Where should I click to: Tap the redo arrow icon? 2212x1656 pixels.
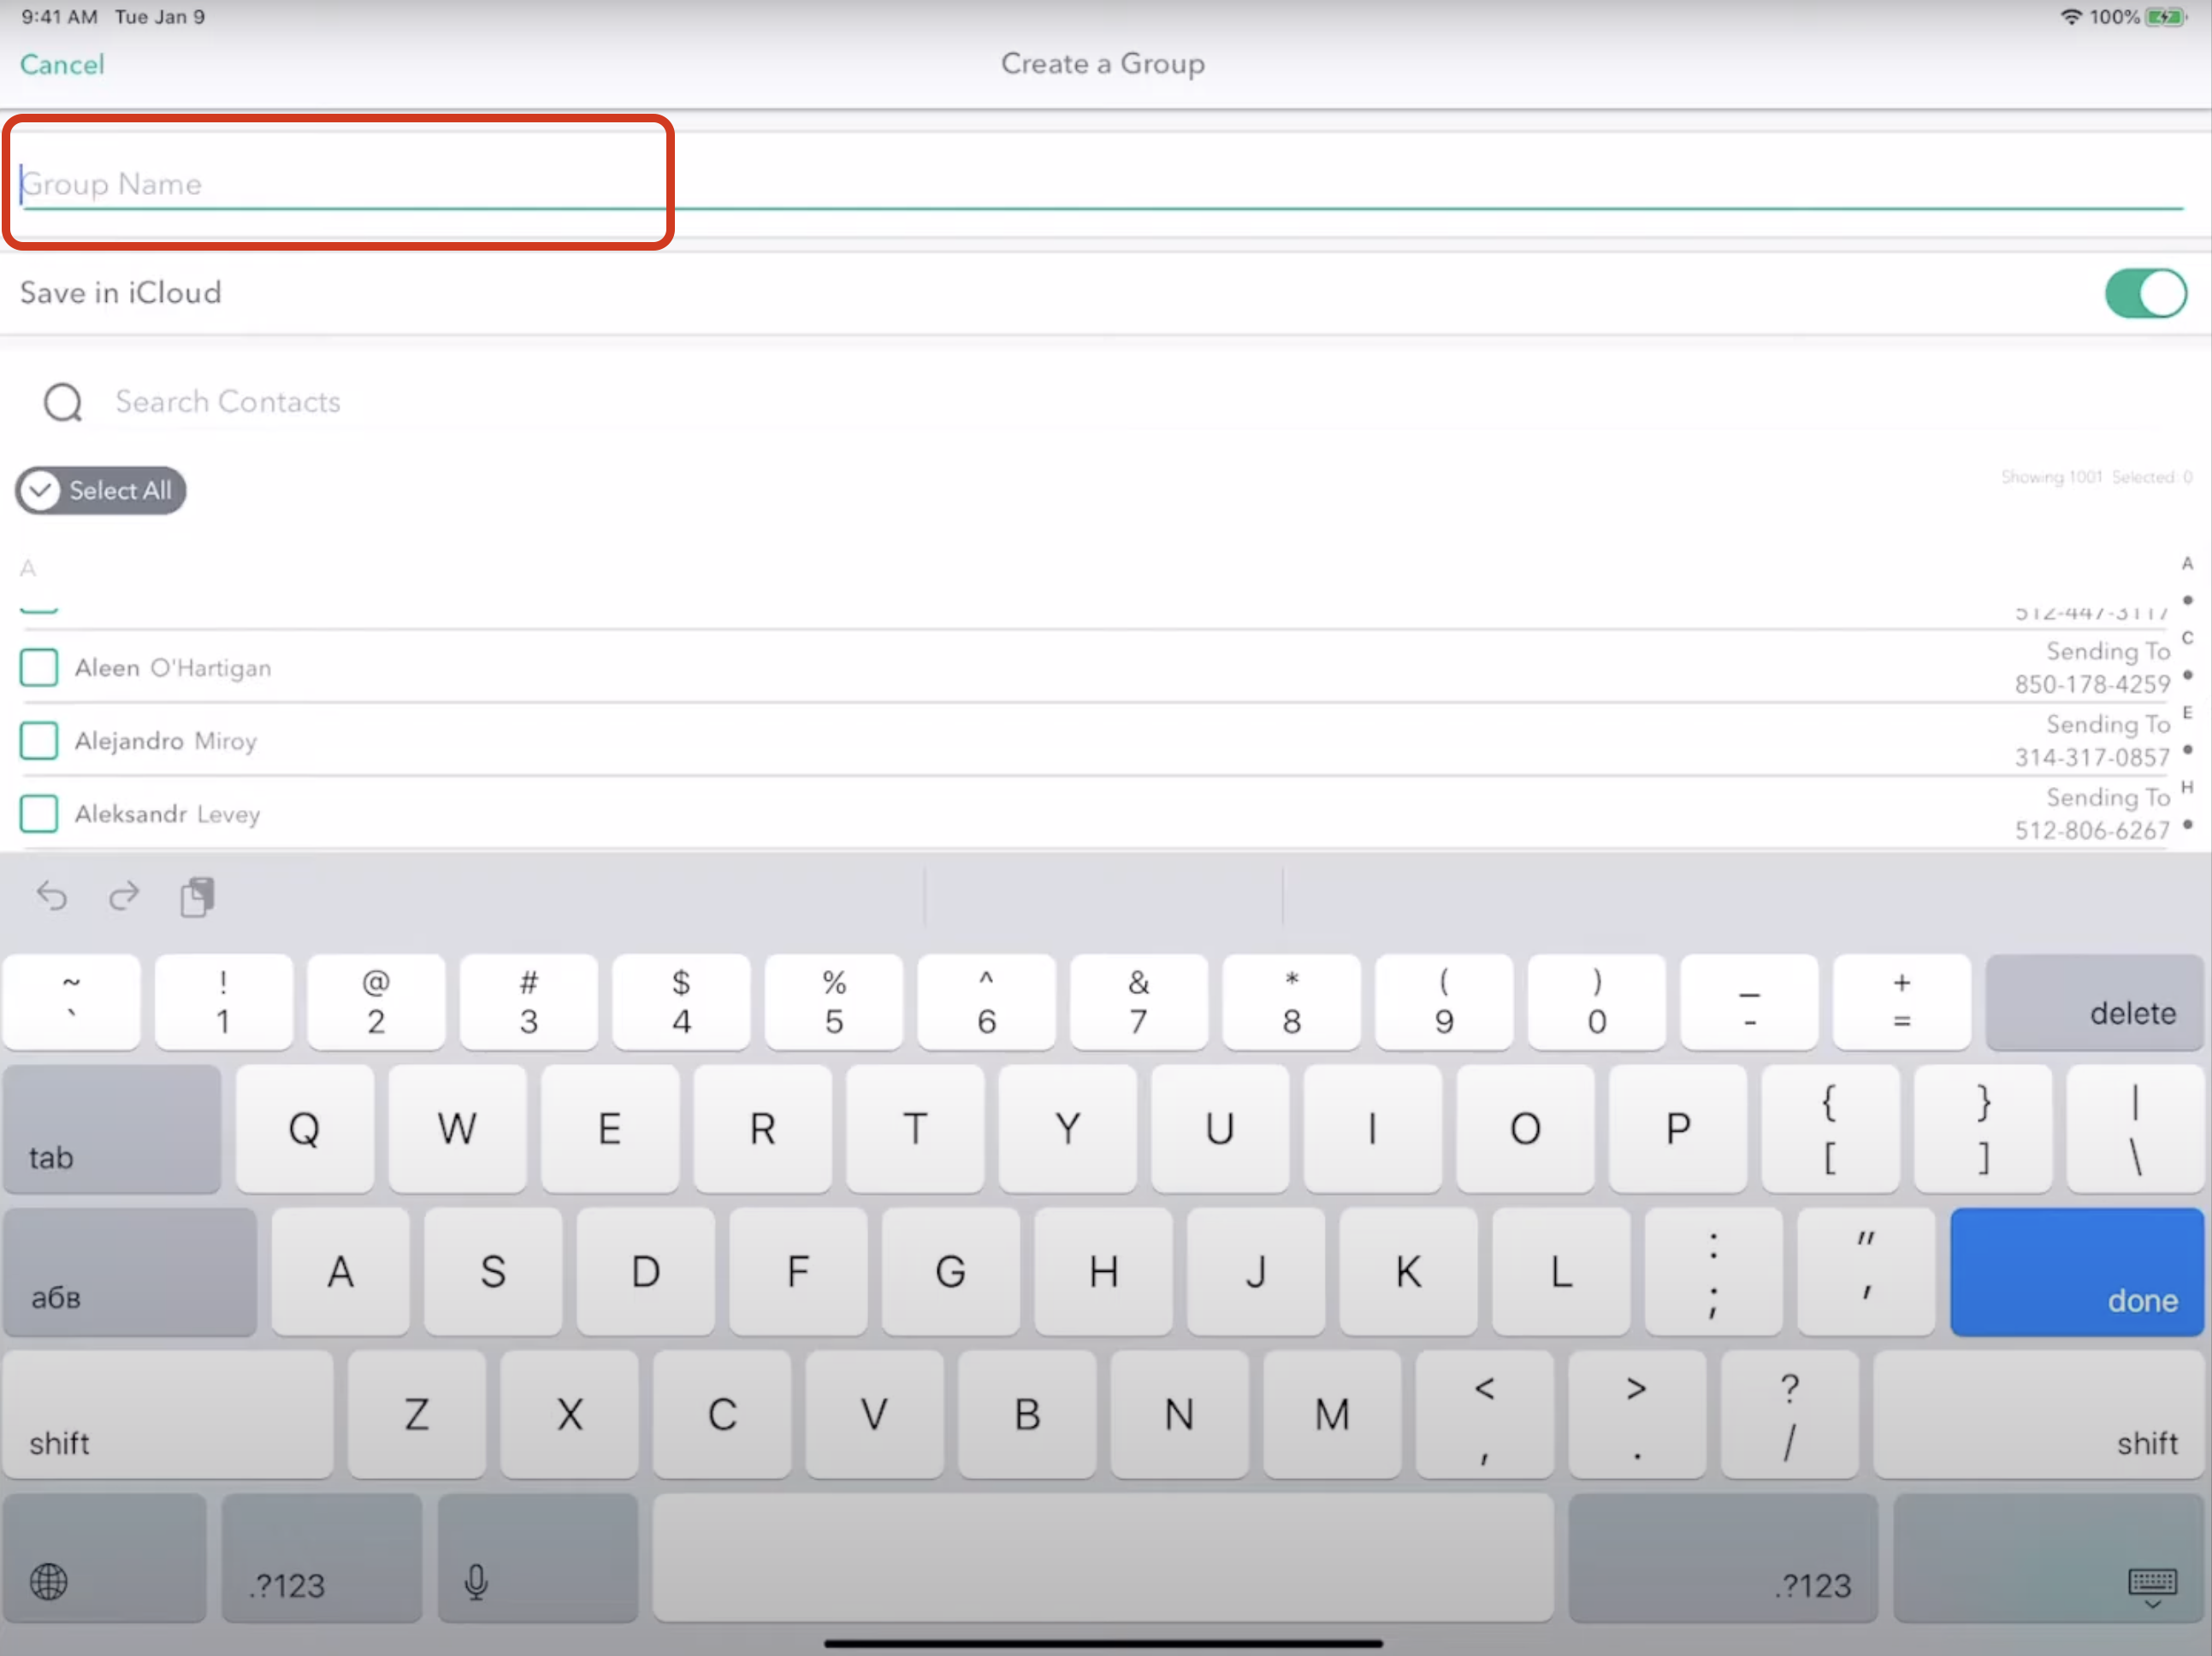click(x=121, y=894)
